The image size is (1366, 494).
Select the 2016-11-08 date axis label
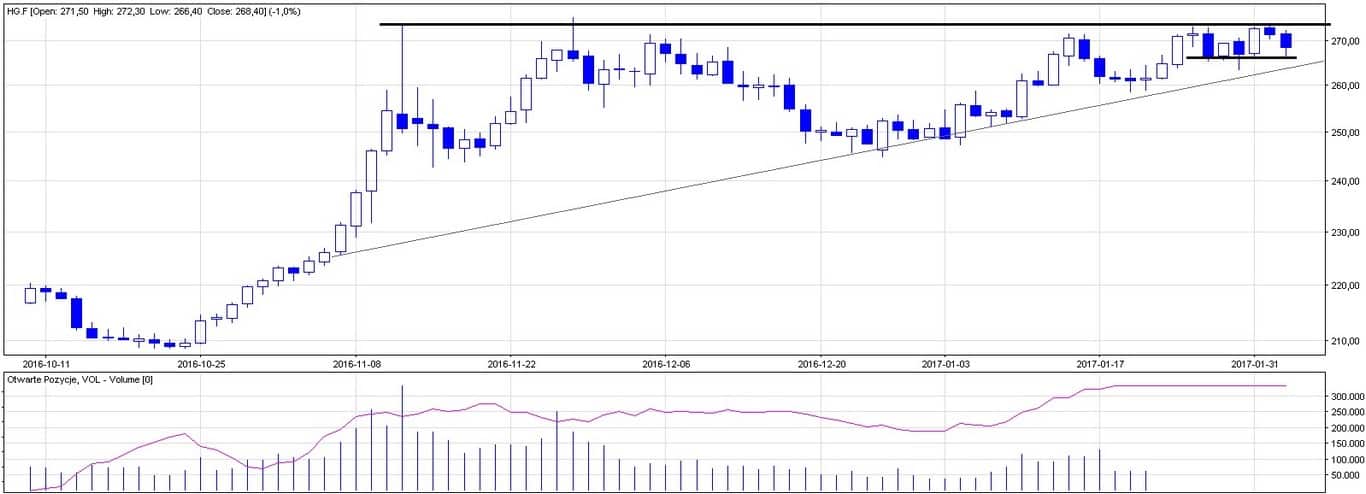(x=355, y=364)
